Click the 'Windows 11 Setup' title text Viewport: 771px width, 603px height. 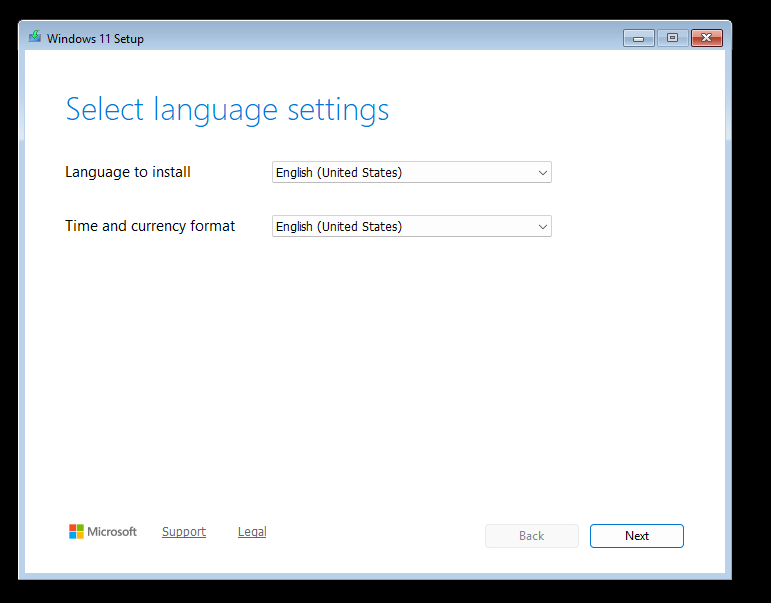tap(95, 39)
